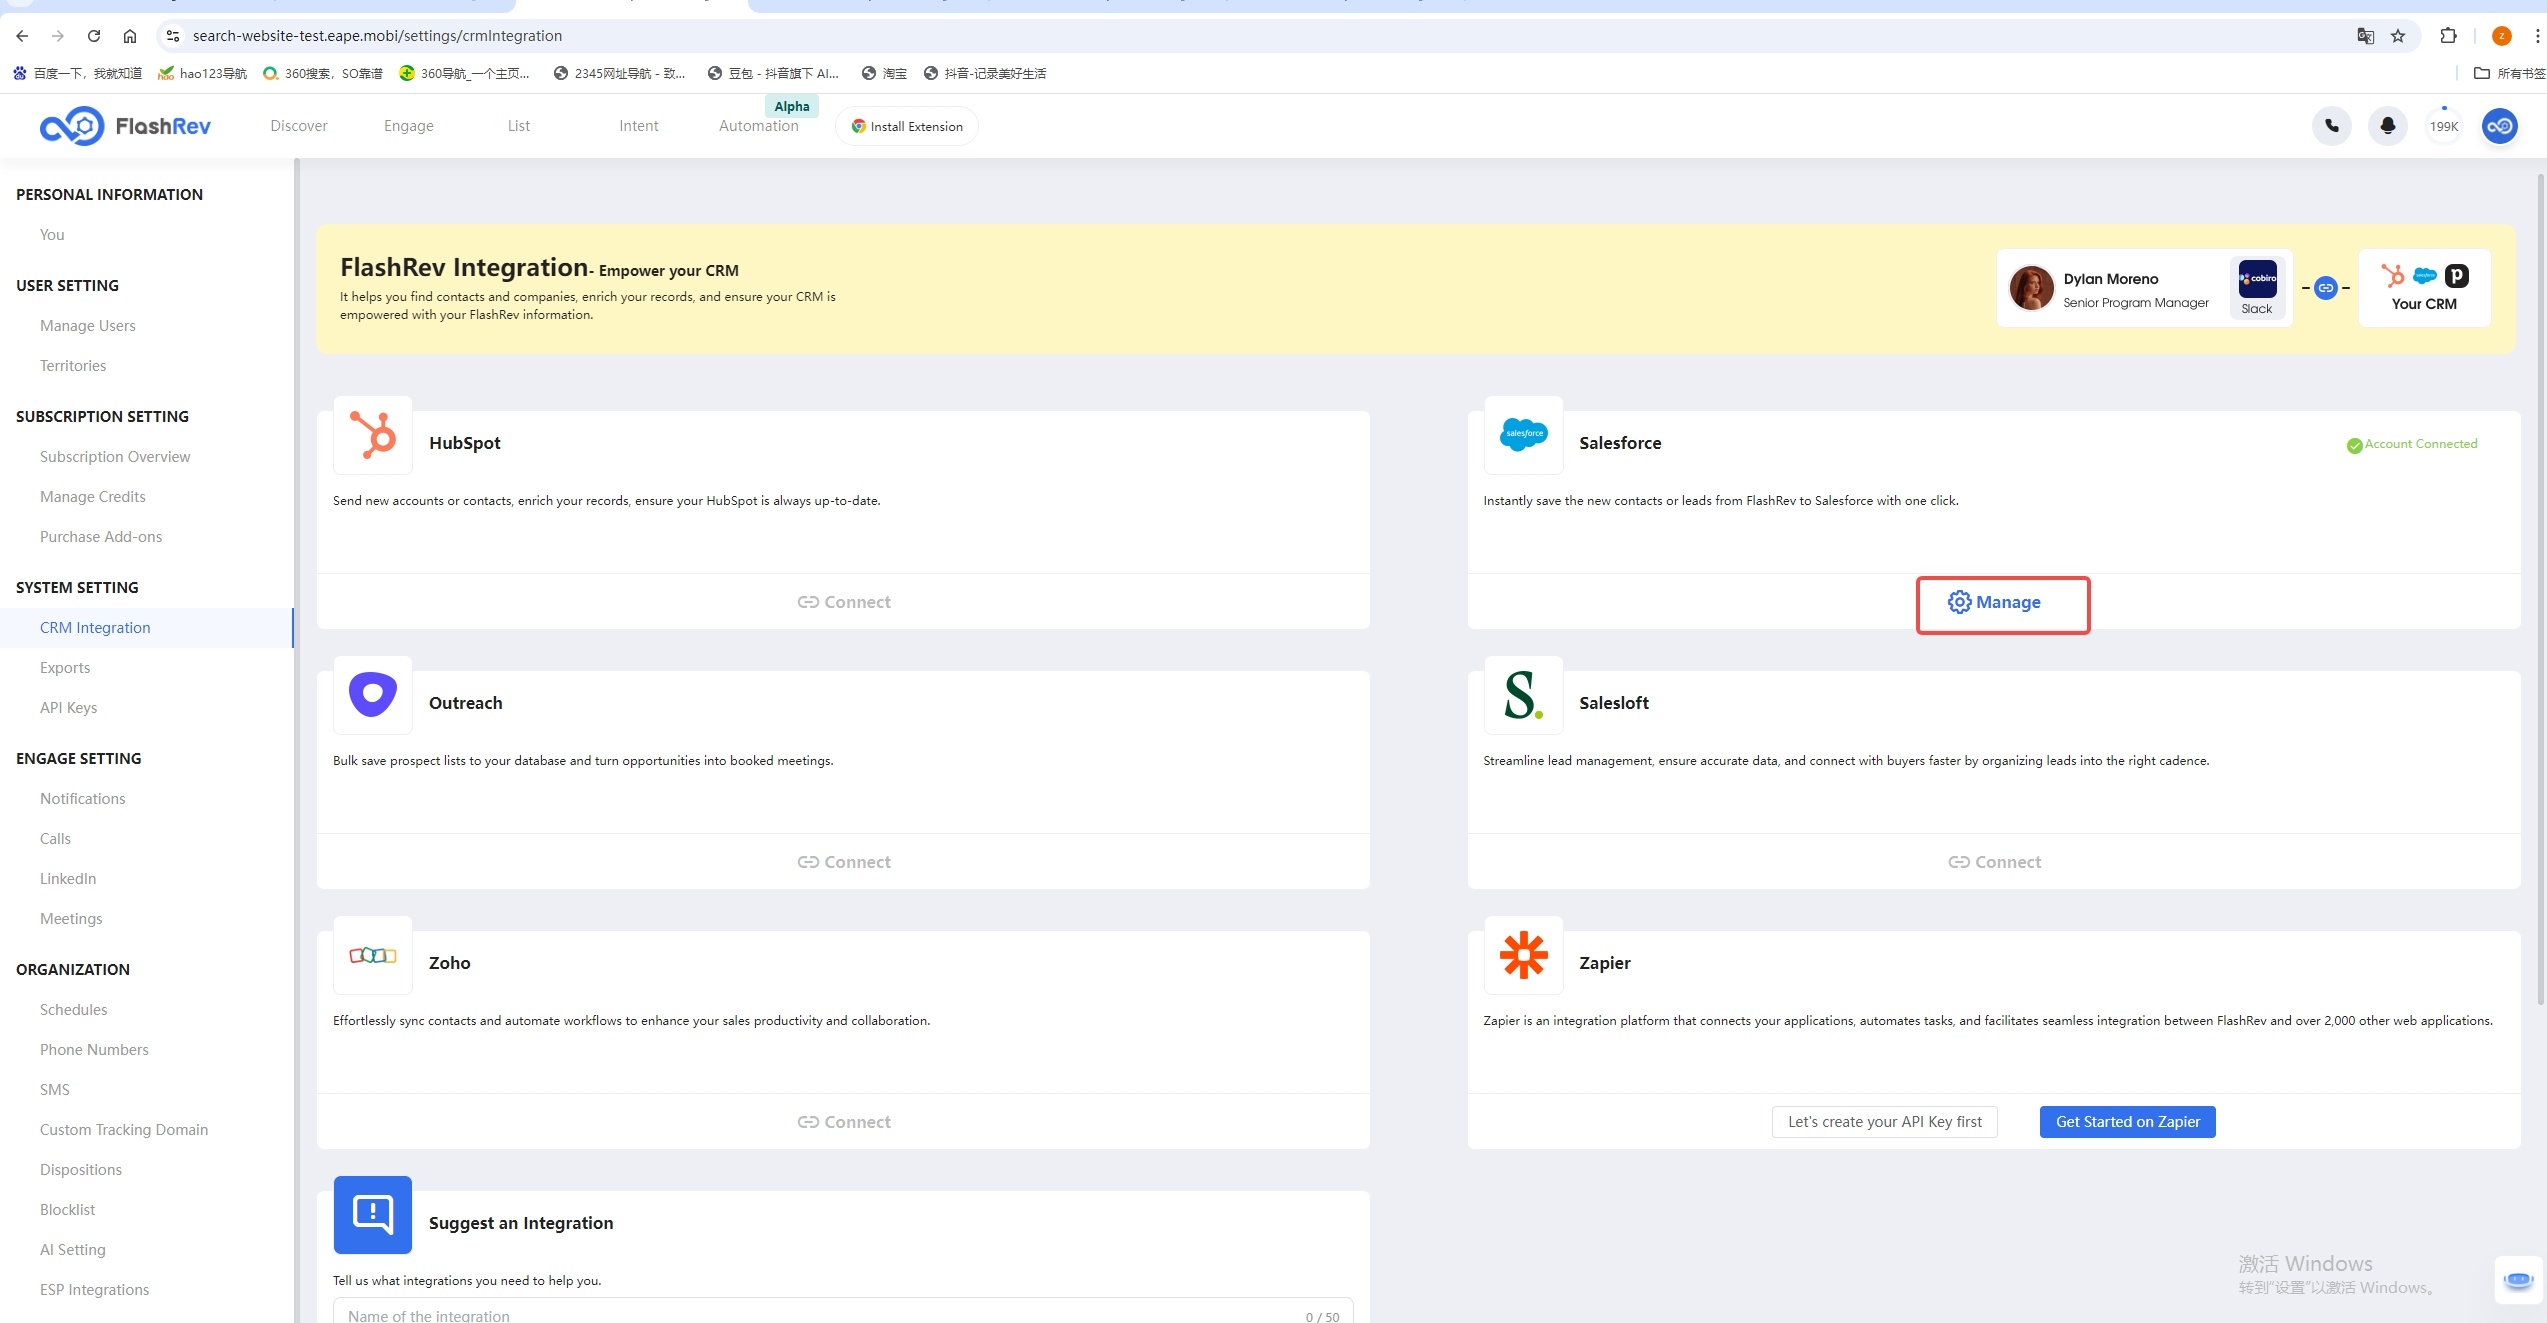Click the FlashRev logo

coord(125,126)
